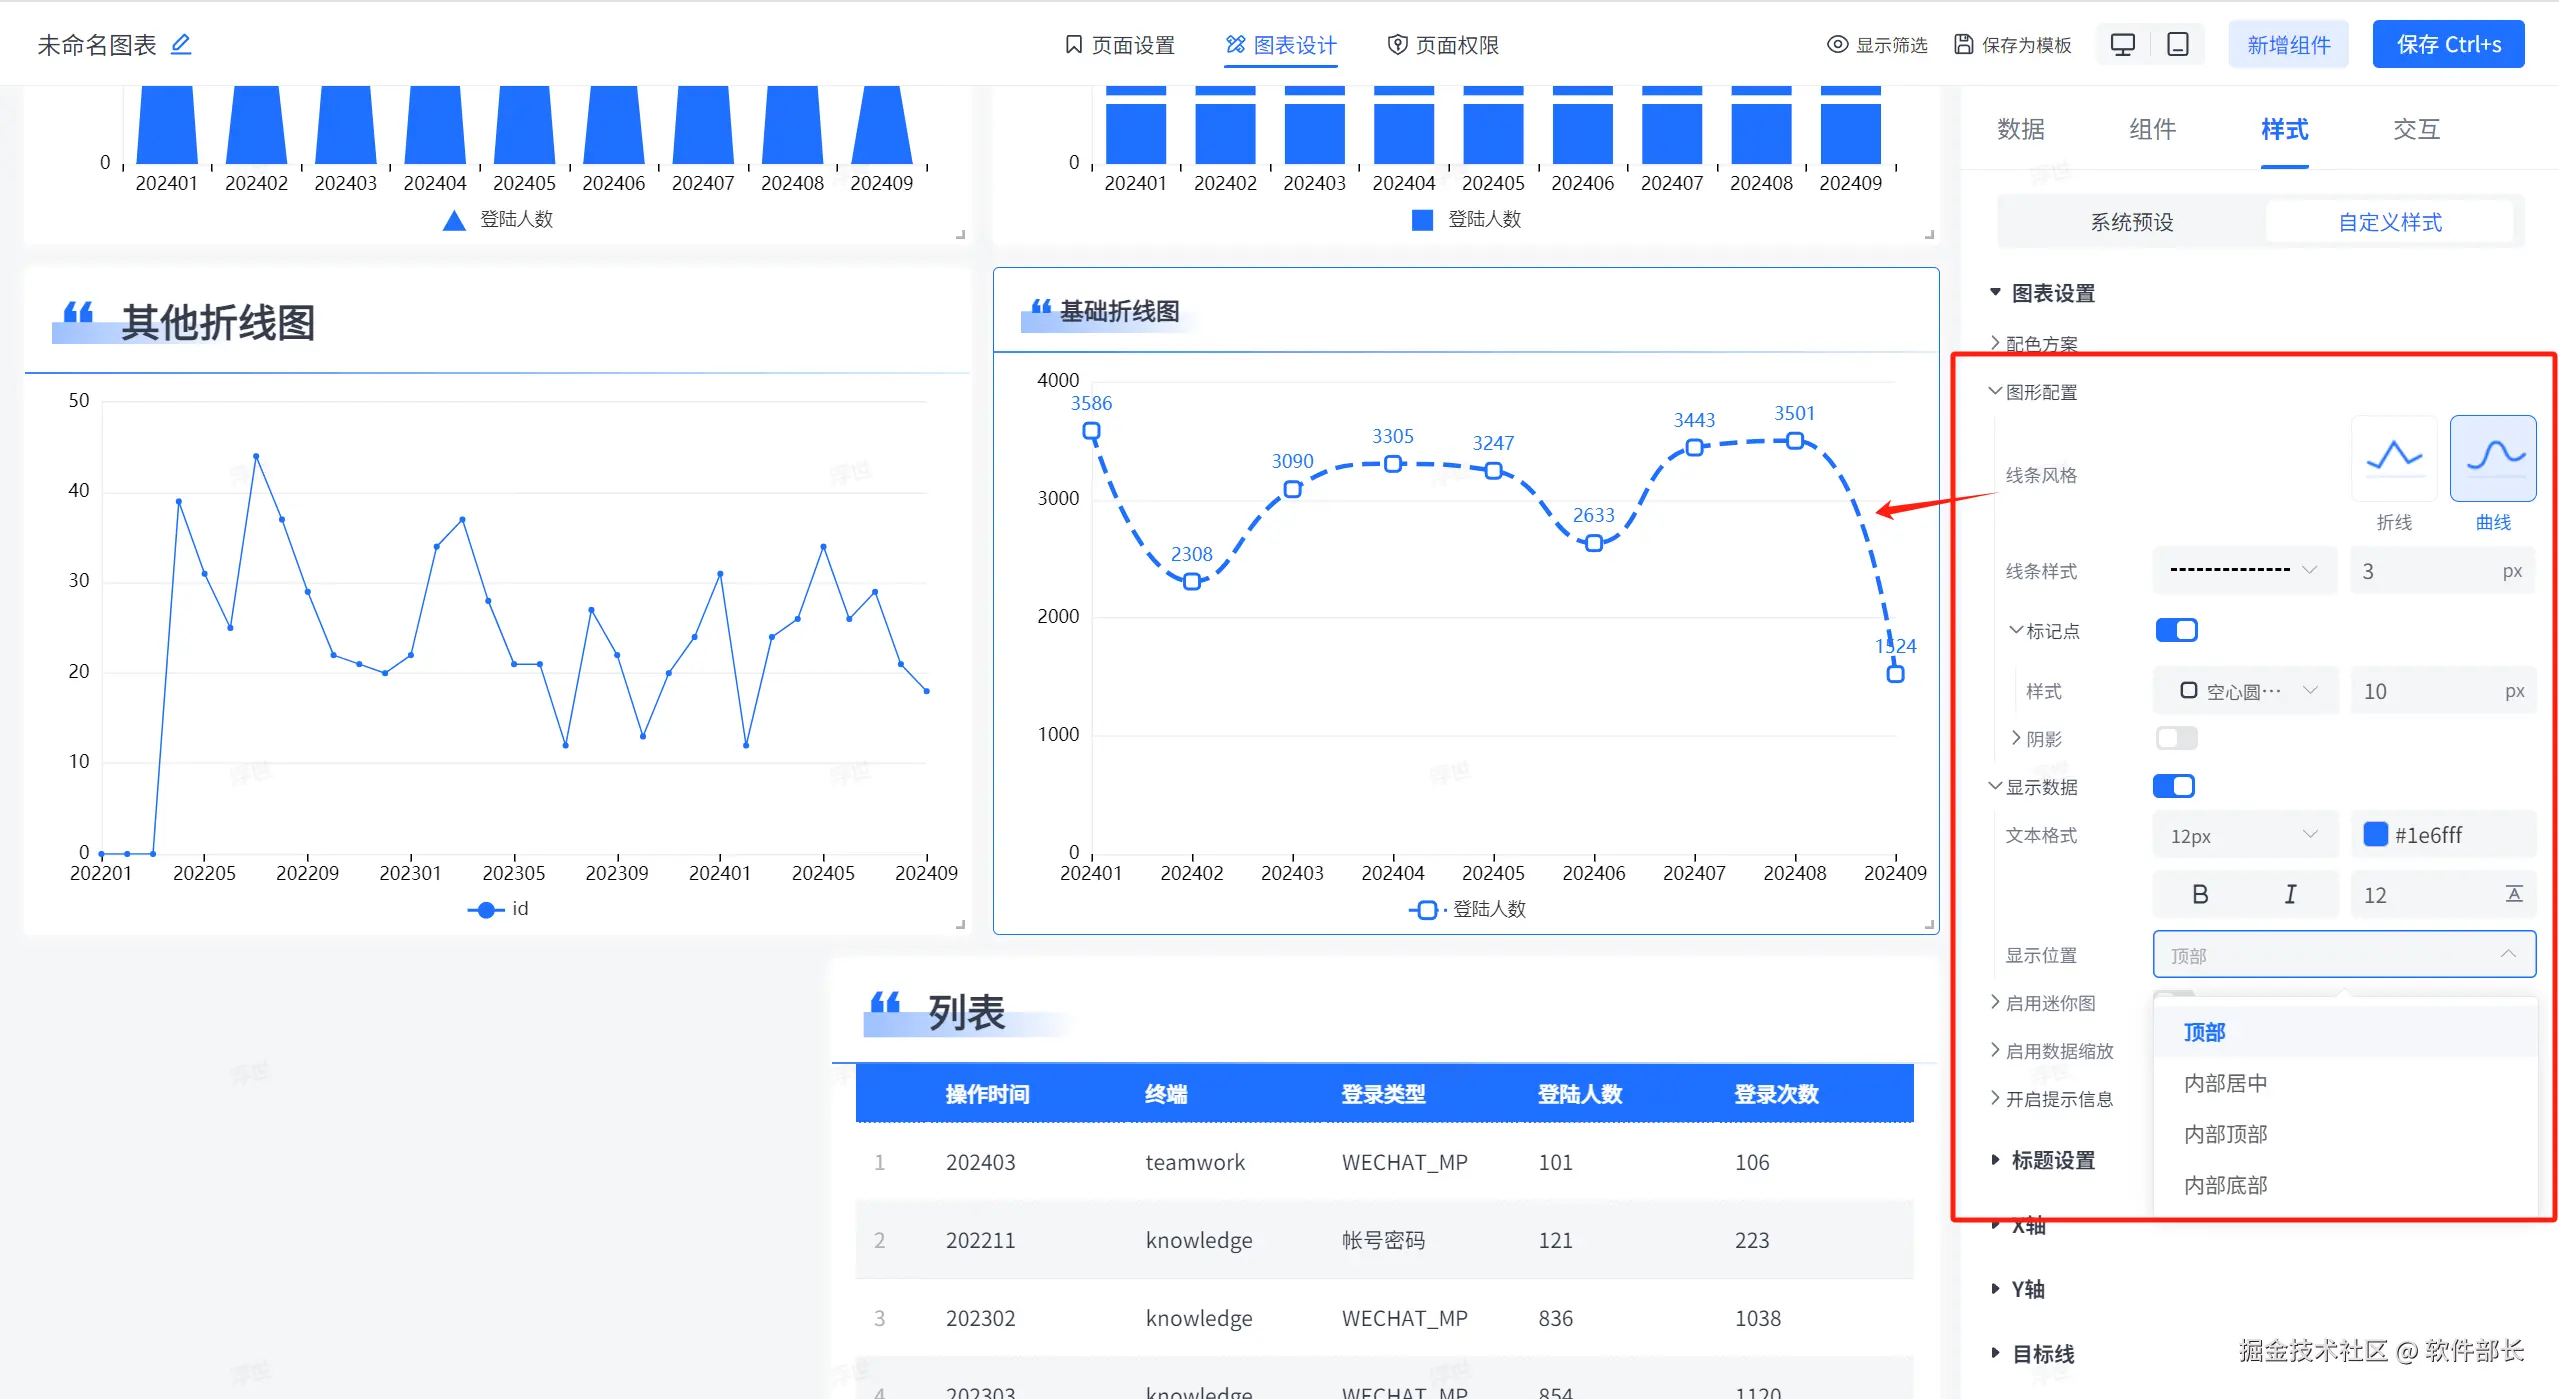Click 保存为模板 save template icon

coord(1964,45)
